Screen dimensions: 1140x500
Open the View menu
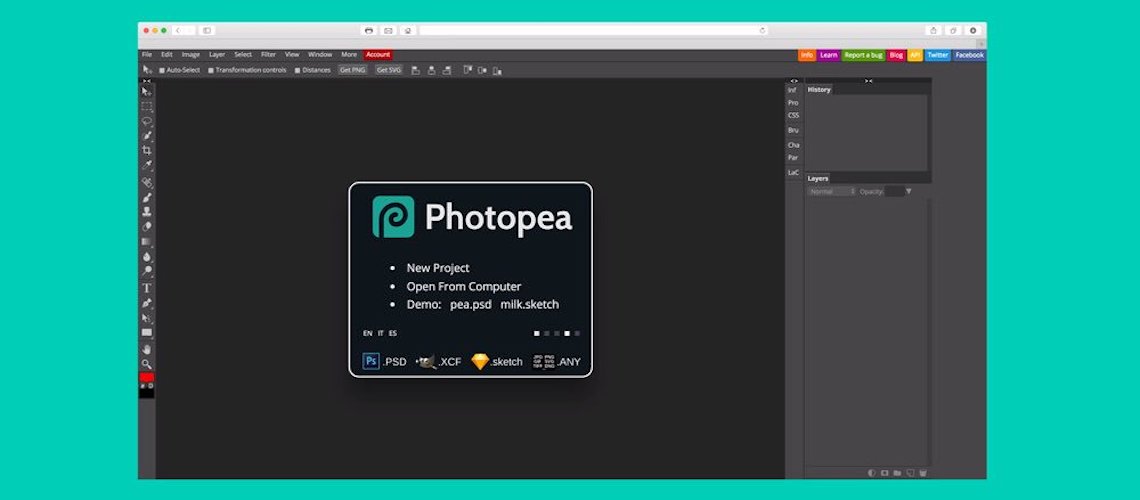coord(292,55)
